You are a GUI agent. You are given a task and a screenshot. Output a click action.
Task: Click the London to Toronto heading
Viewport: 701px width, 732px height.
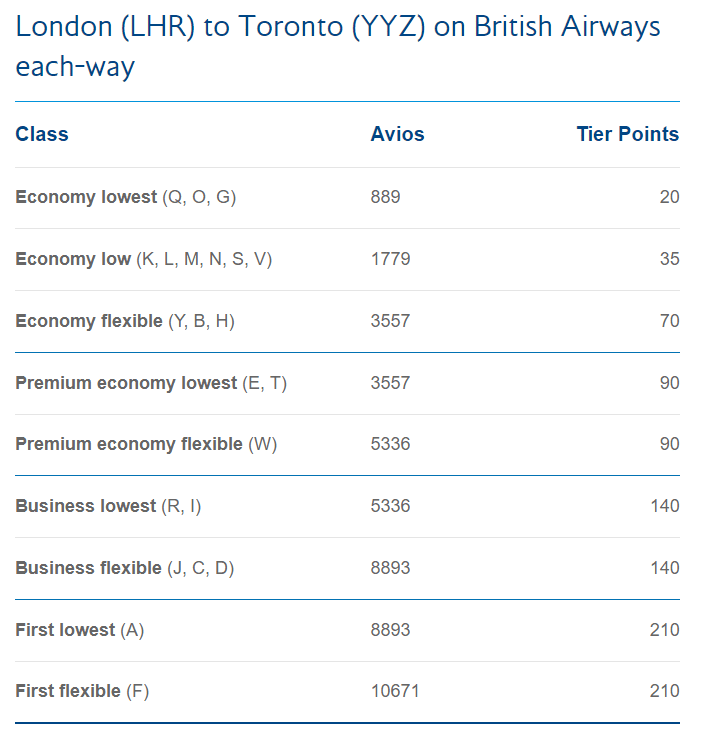coord(338,46)
